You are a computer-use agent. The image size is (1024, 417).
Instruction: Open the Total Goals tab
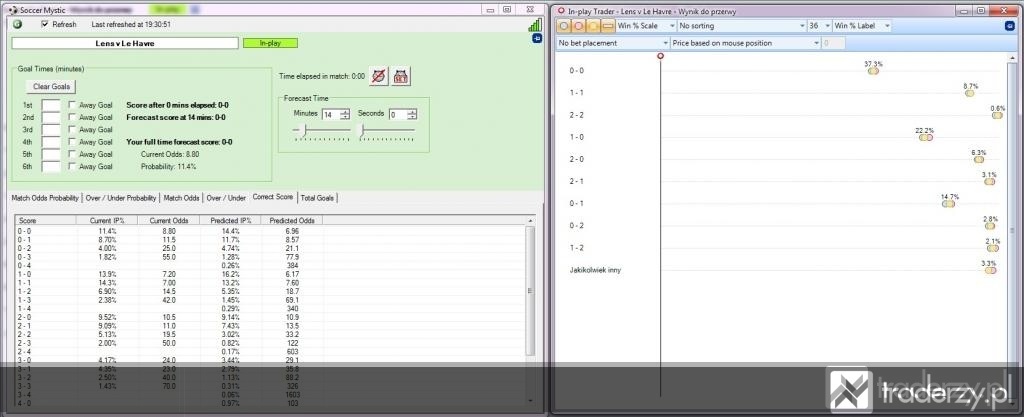coord(317,198)
